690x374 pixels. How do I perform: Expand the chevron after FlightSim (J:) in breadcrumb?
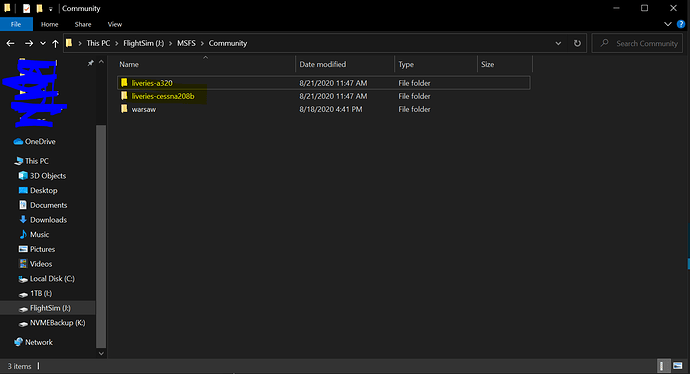(x=170, y=44)
